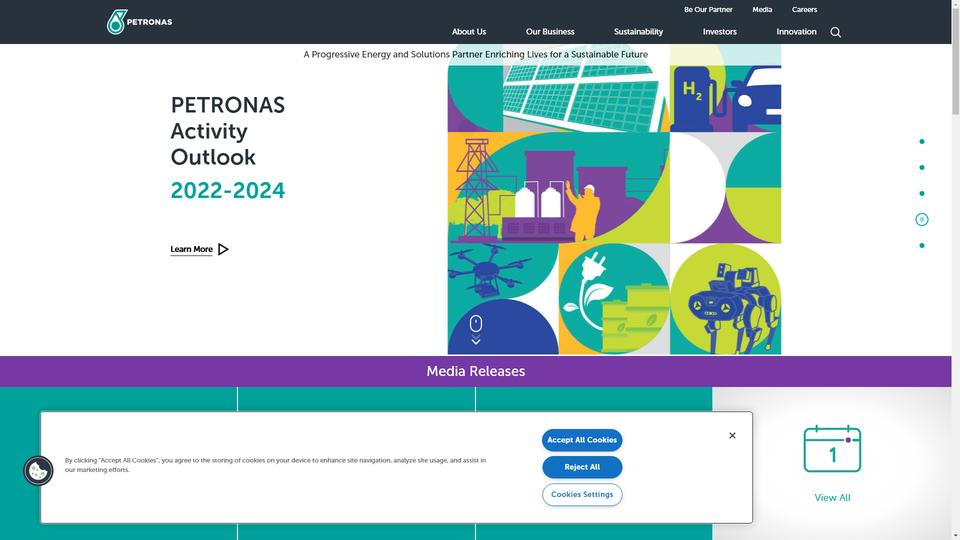
Task: Click the hero illustration banner image
Action: pos(614,199)
